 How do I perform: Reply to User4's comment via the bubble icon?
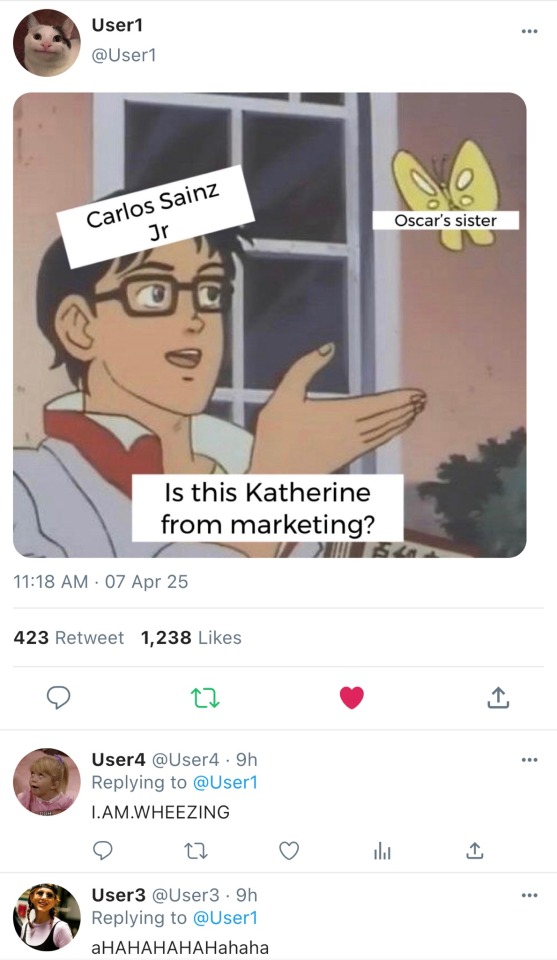(x=103, y=850)
